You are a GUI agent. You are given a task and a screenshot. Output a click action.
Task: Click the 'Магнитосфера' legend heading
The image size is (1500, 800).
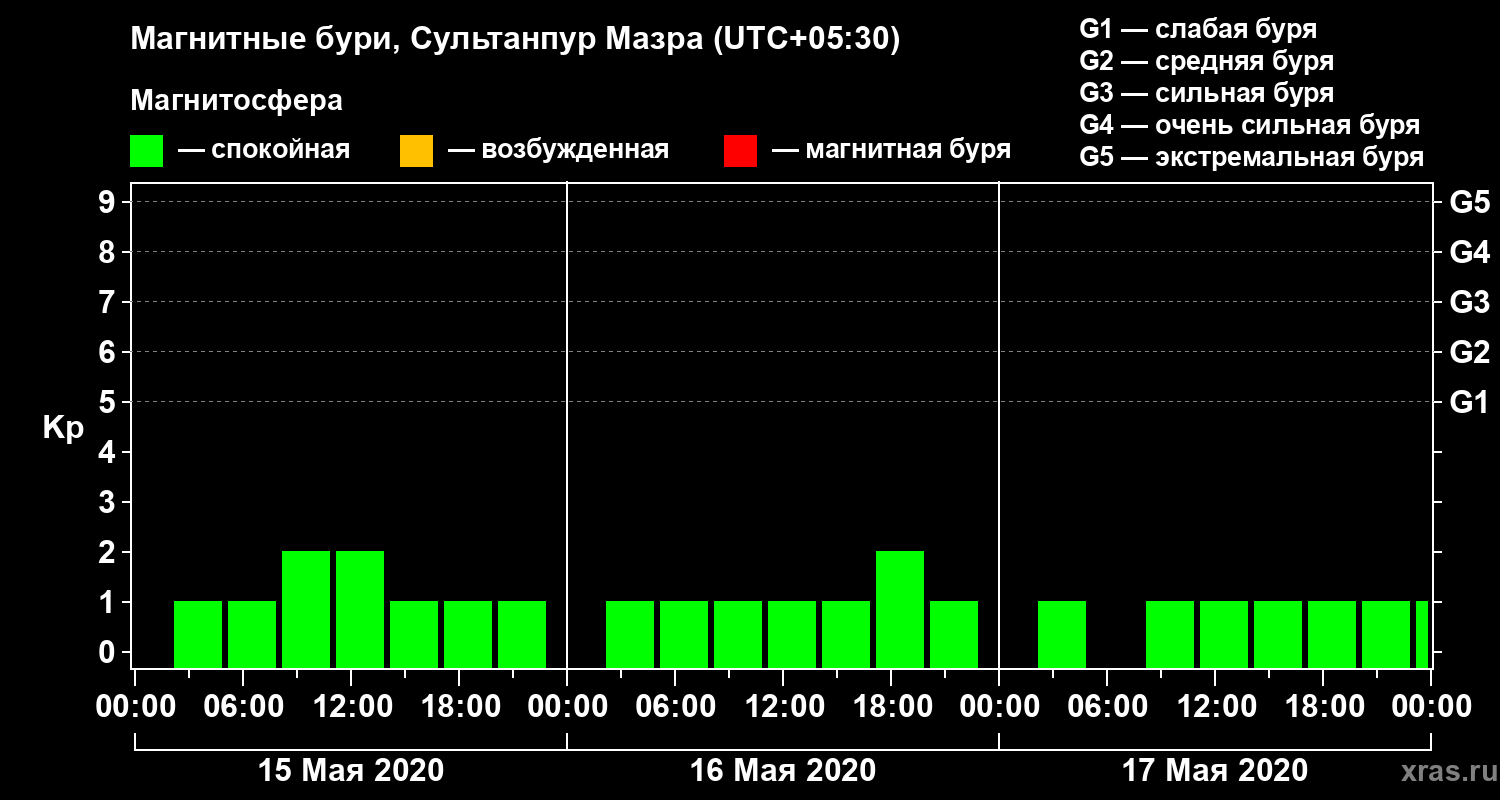pyautogui.click(x=237, y=101)
